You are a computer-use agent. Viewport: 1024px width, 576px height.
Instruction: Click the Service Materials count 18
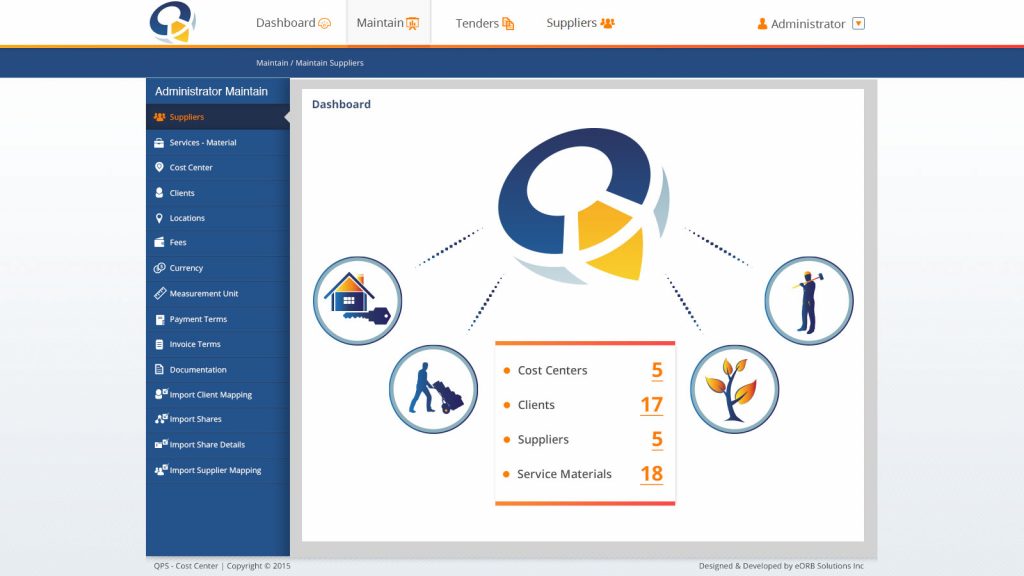651,474
